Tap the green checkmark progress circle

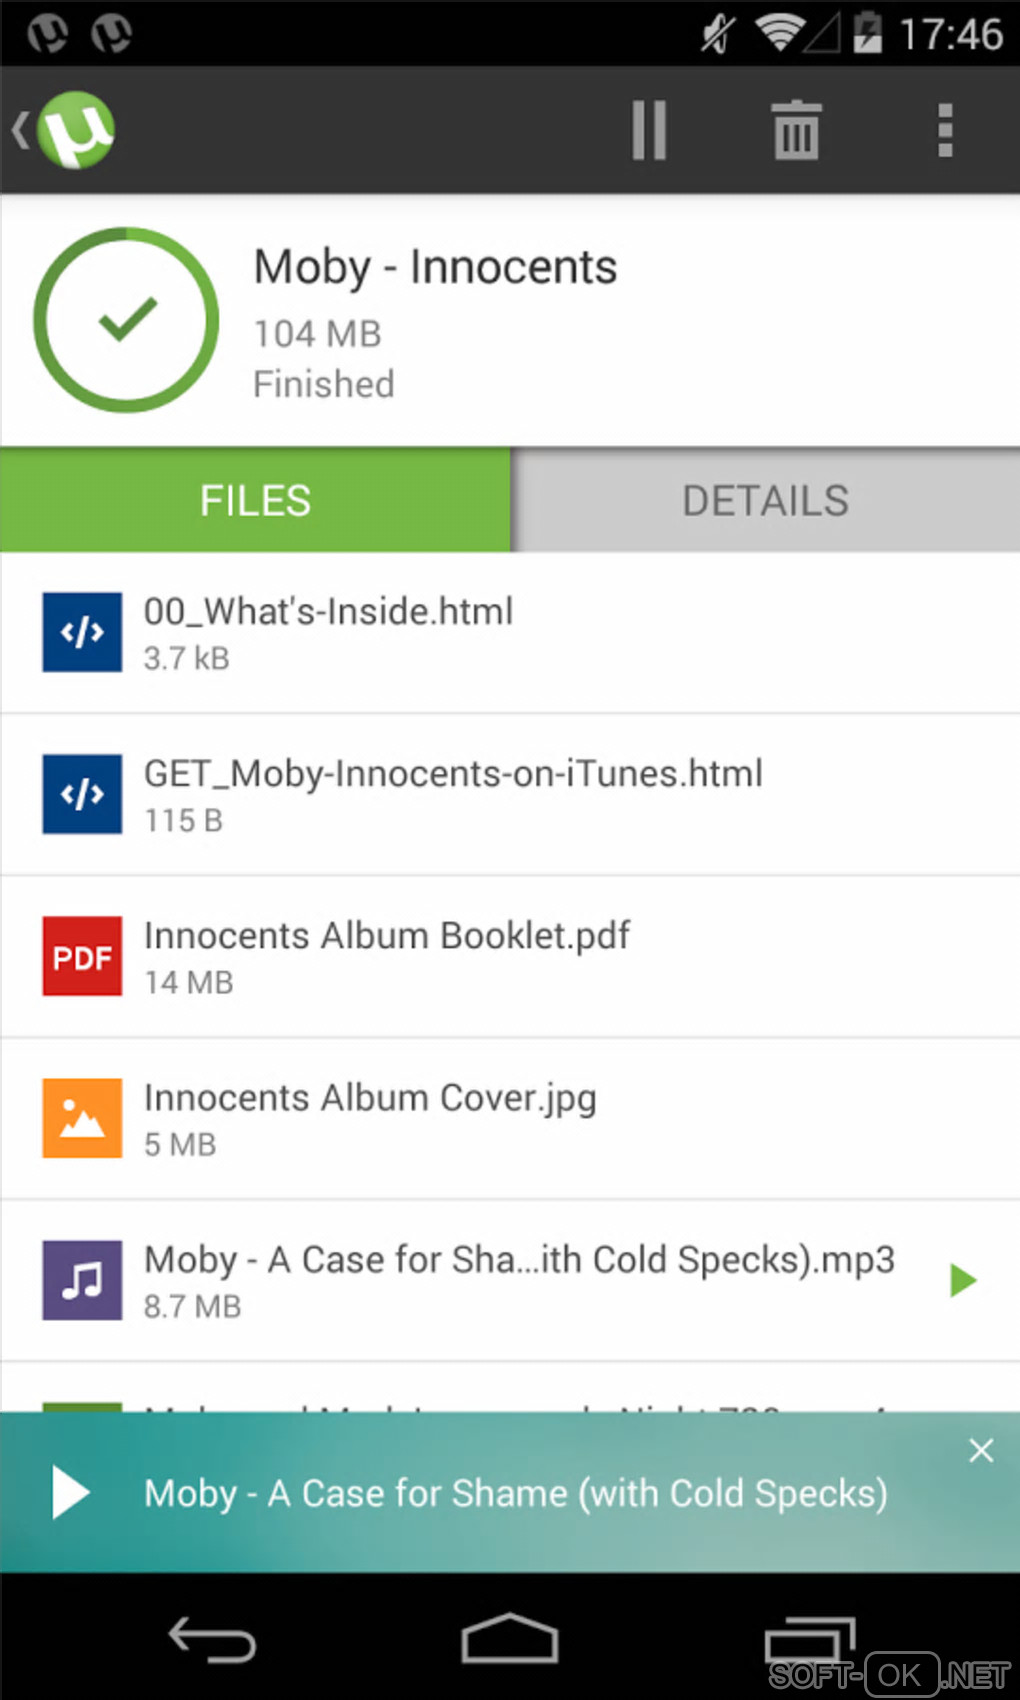(126, 320)
